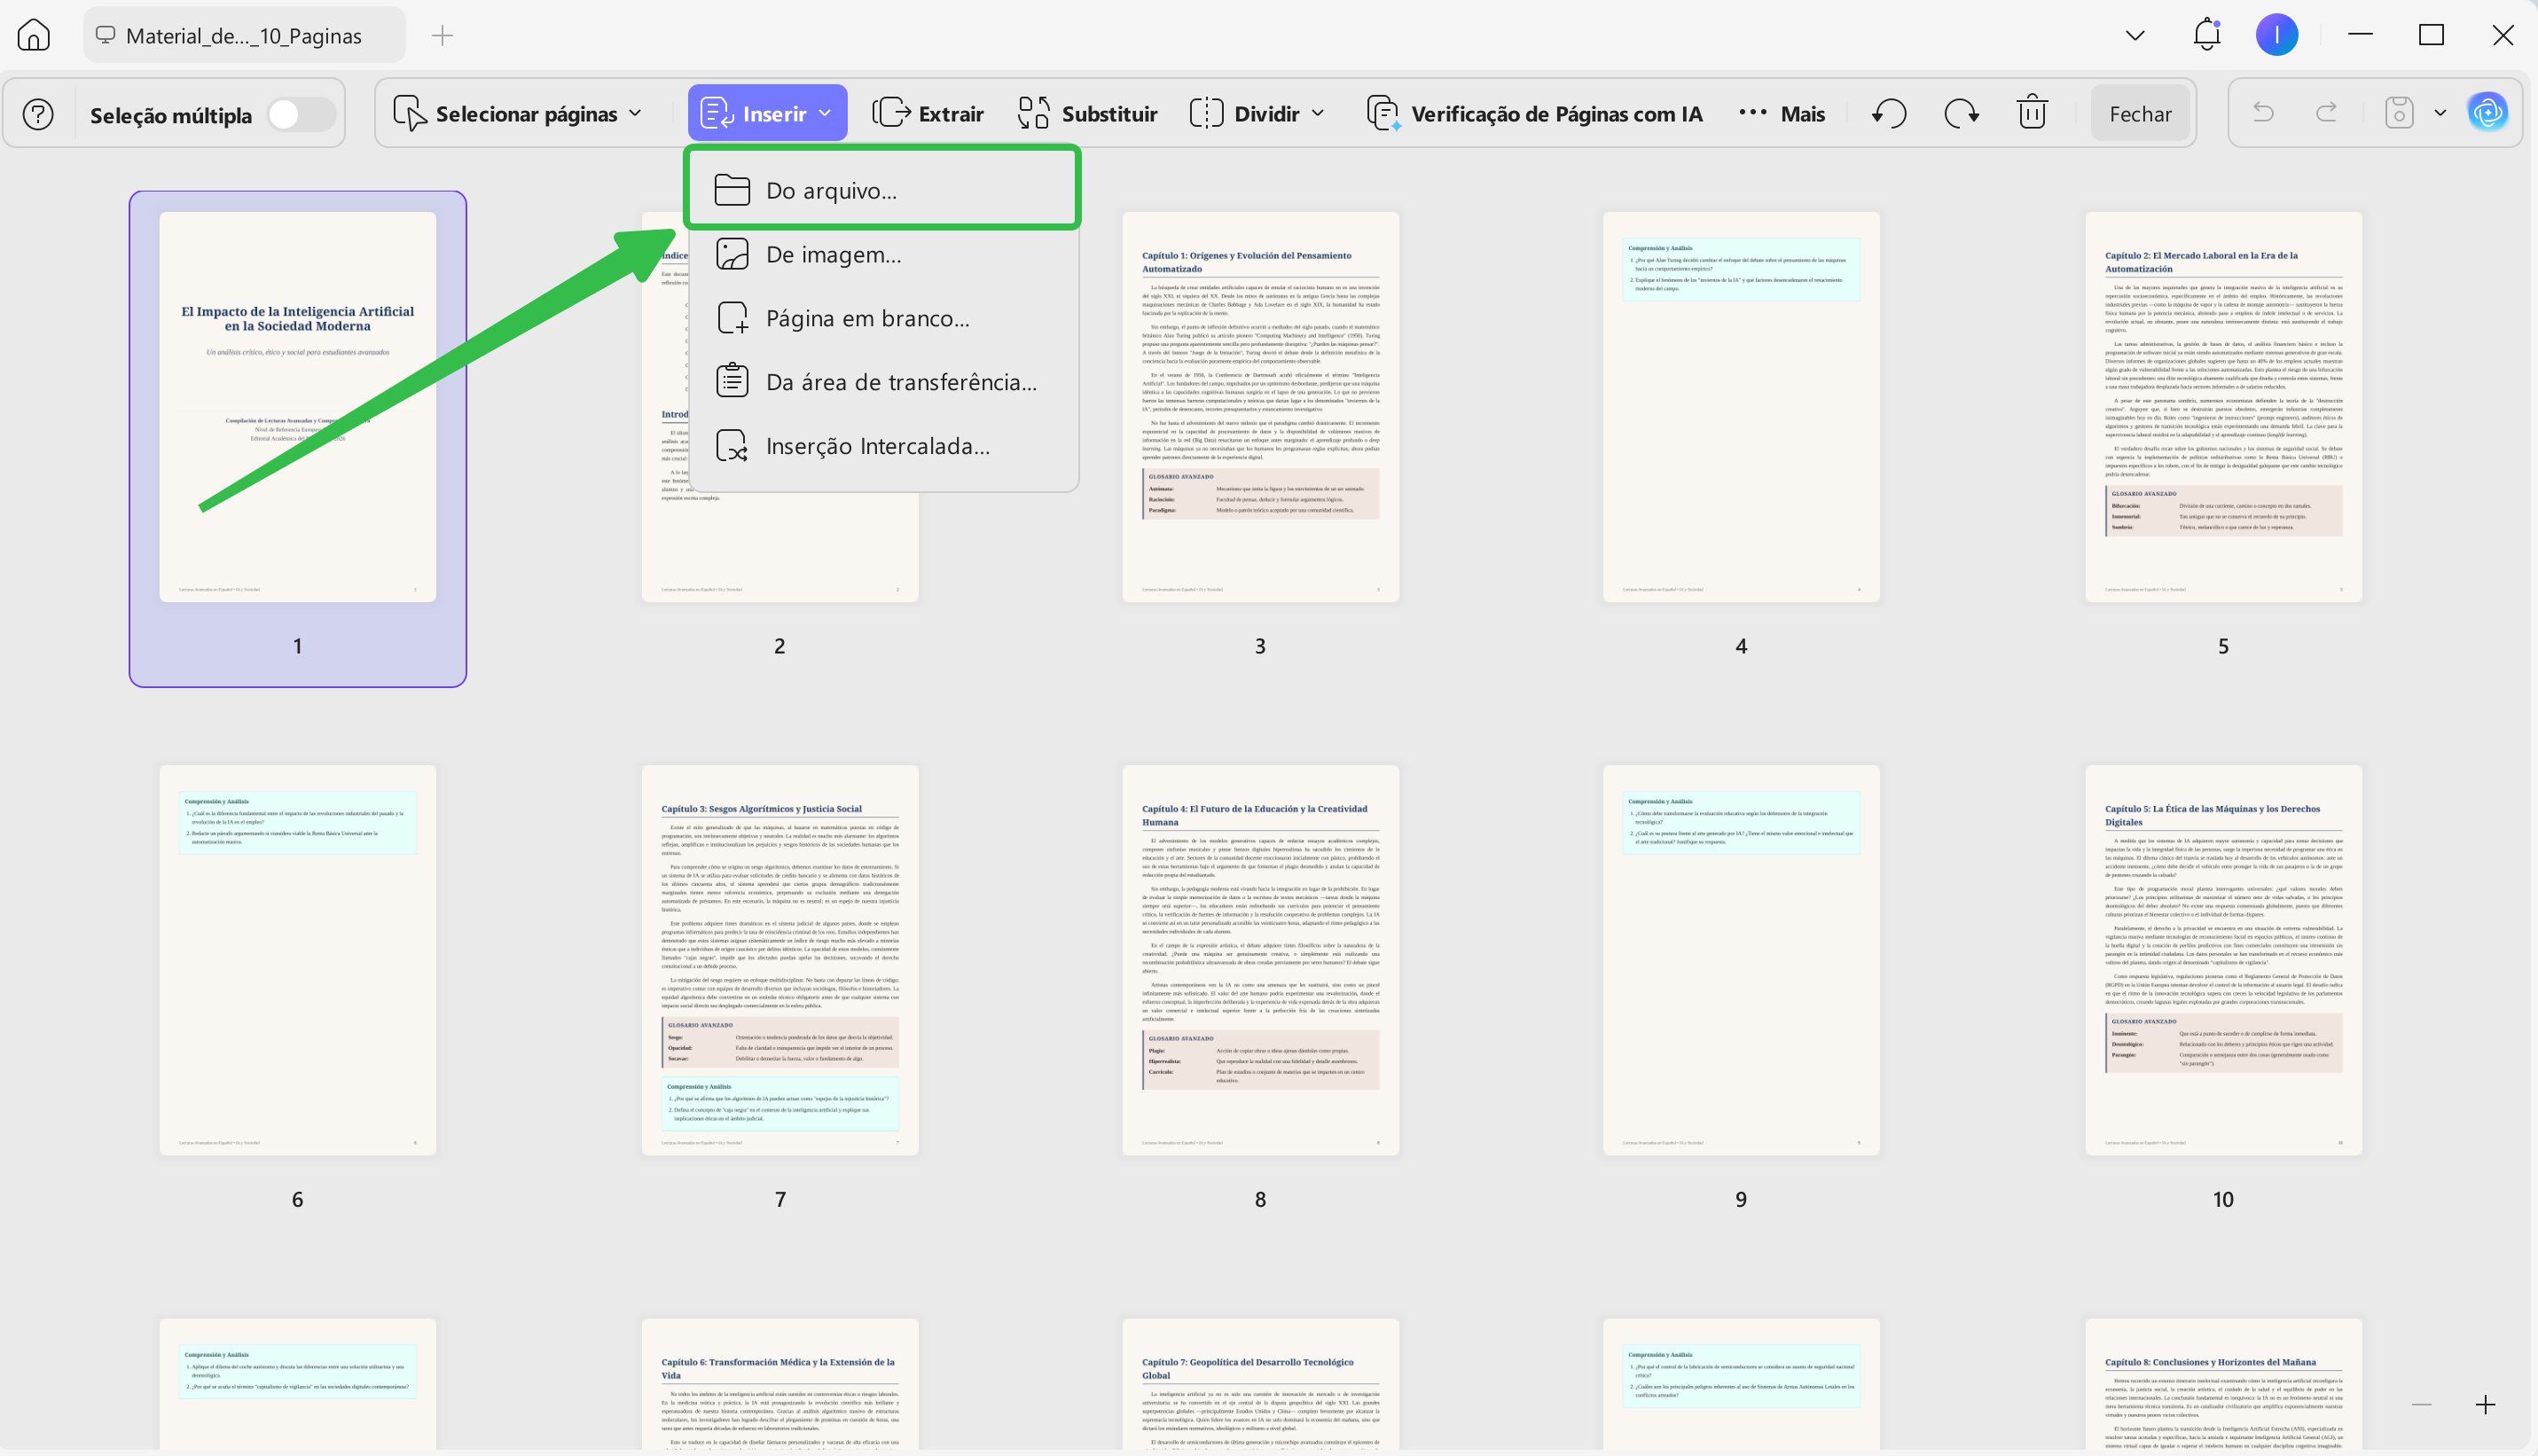Select the Capítulo 7 page thumbnail
This screenshot has height=1456, width=2538.
(1260, 1384)
